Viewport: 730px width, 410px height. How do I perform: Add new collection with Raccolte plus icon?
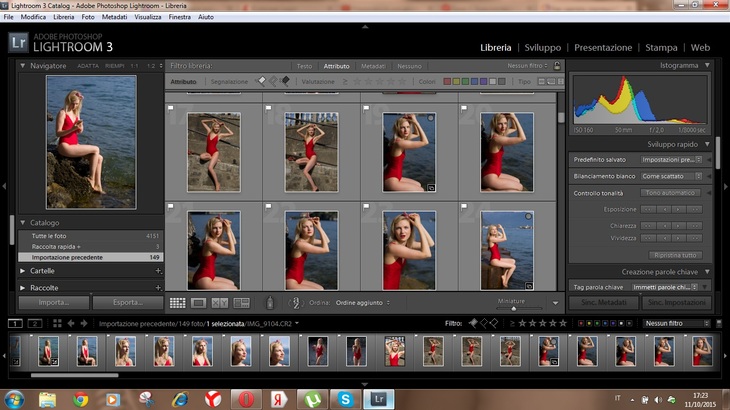(x=158, y=288)
